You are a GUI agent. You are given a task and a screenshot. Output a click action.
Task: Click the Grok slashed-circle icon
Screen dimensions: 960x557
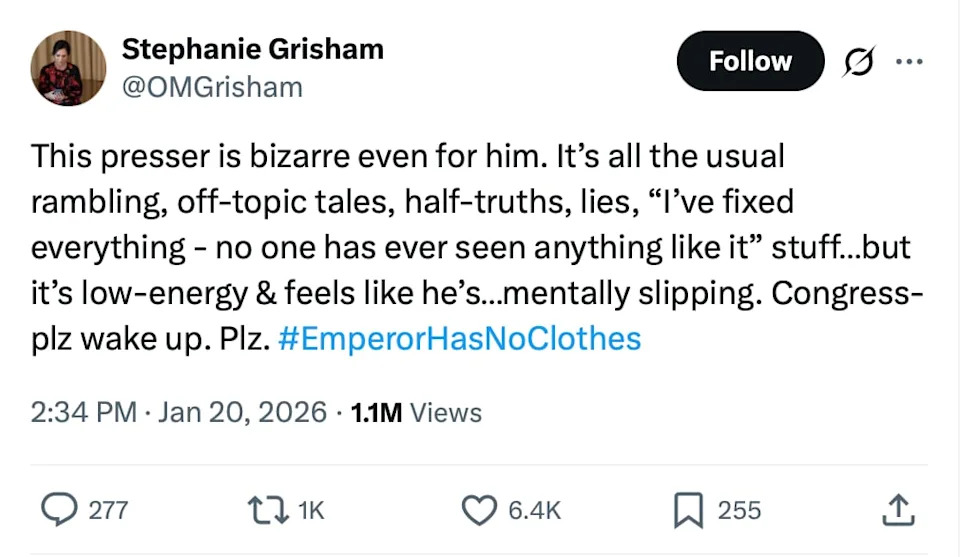(x=859, y=62)
